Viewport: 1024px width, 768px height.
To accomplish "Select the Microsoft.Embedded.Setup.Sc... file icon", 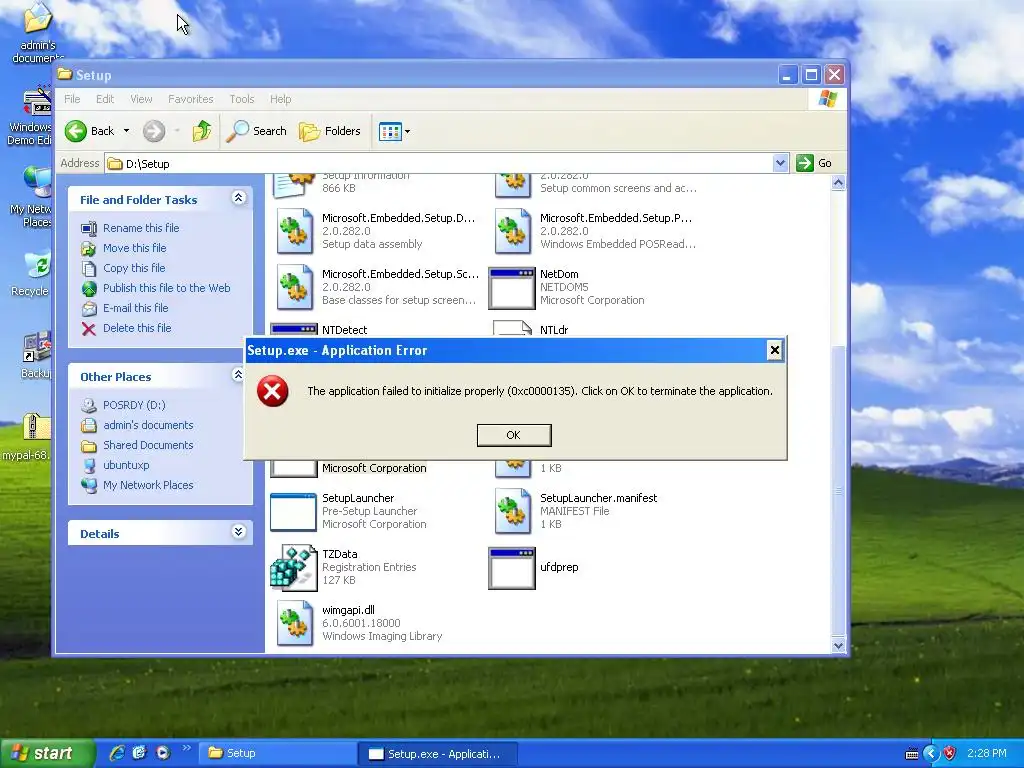I will pyautogui.click(x=294, y=287).
